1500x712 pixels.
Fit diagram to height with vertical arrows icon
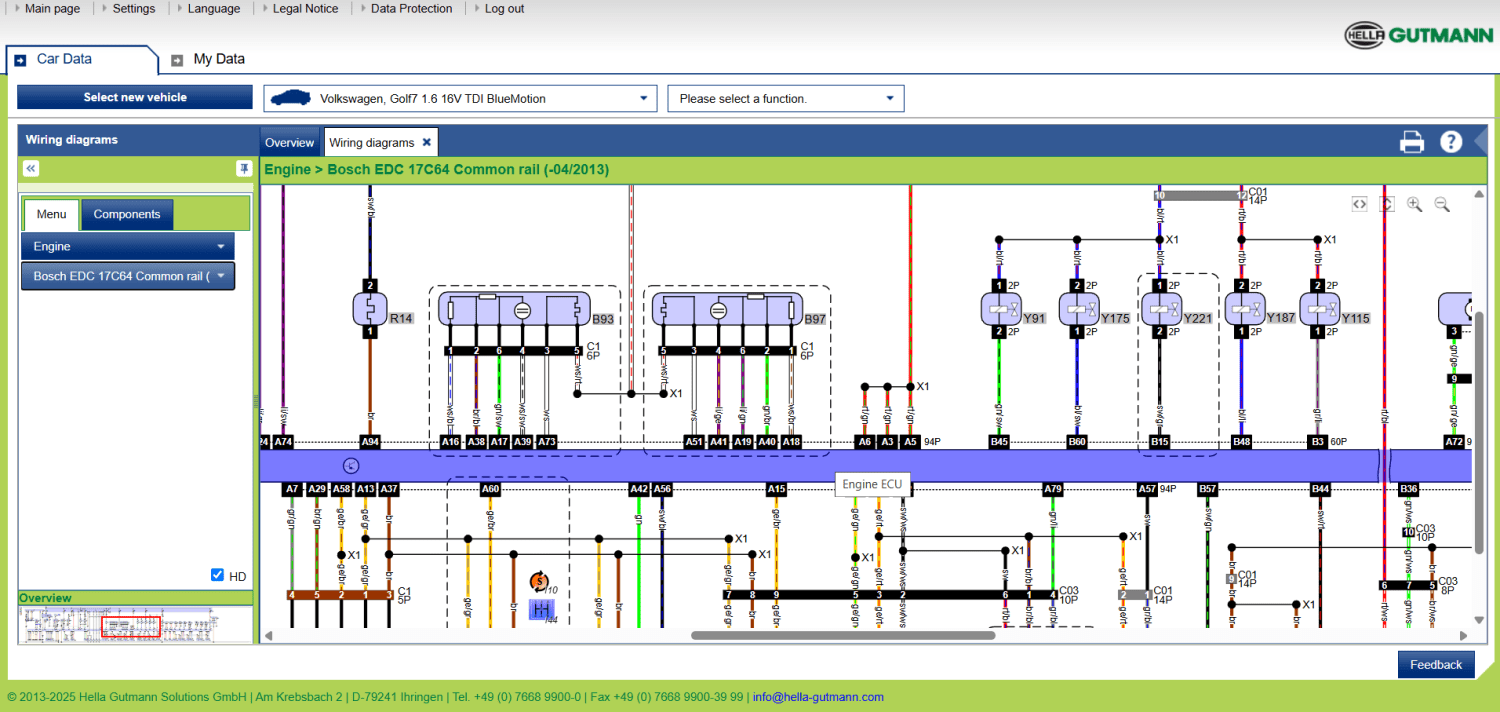1386,204
